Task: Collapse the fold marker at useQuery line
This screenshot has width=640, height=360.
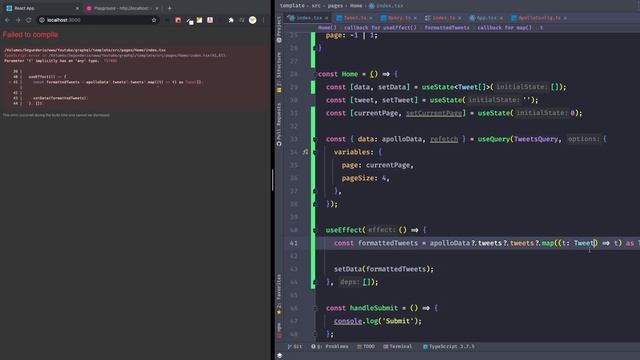Action: tap(315, 139)
